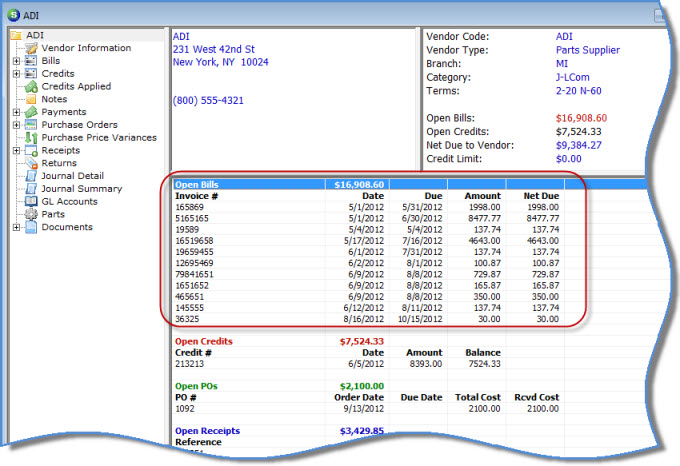680x466 pixels.
Task: Expand the Purchase Orders tree node
Action: [16, 125]
